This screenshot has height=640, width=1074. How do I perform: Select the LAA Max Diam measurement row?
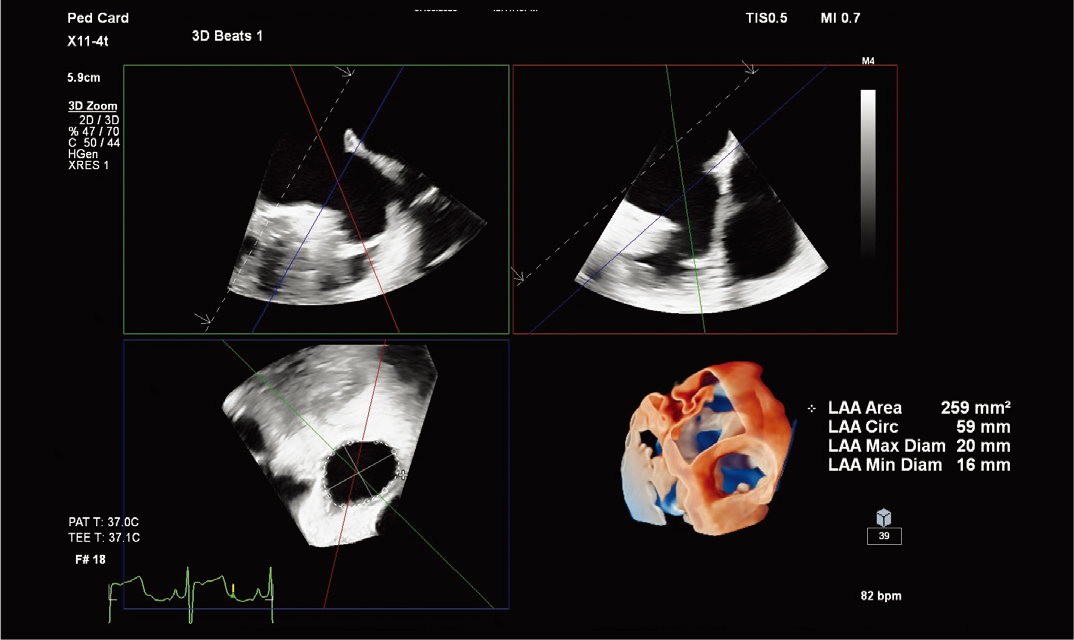pyautogui.click(x=918, y=446)
